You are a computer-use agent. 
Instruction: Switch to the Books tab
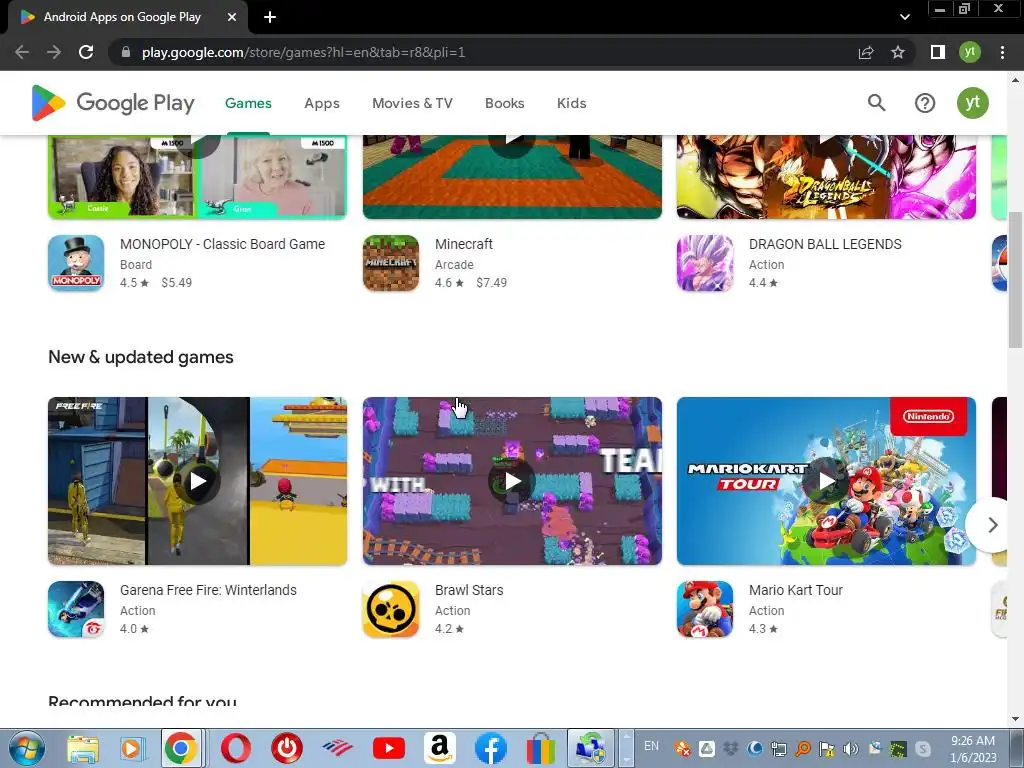pyautogui.click(x=504, y=103)
